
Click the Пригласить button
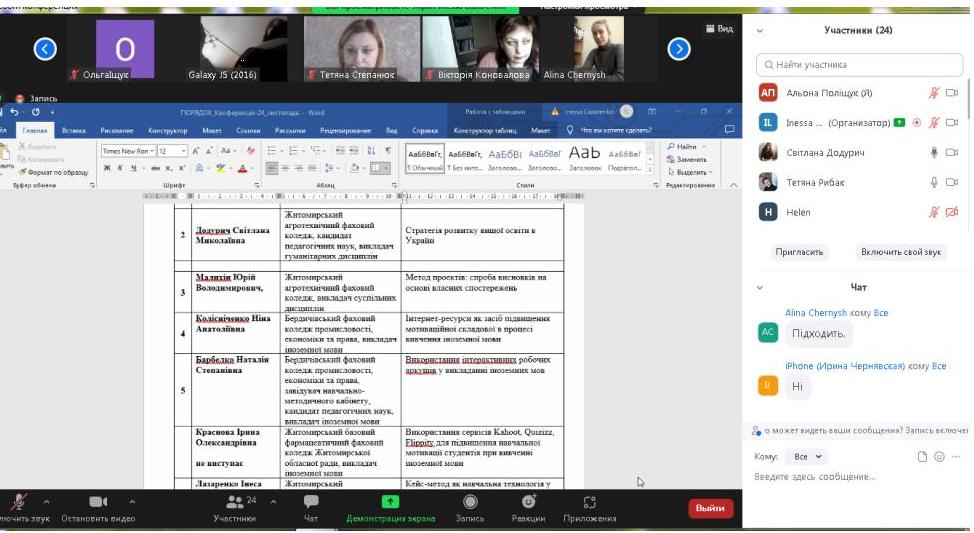[799, 252]
